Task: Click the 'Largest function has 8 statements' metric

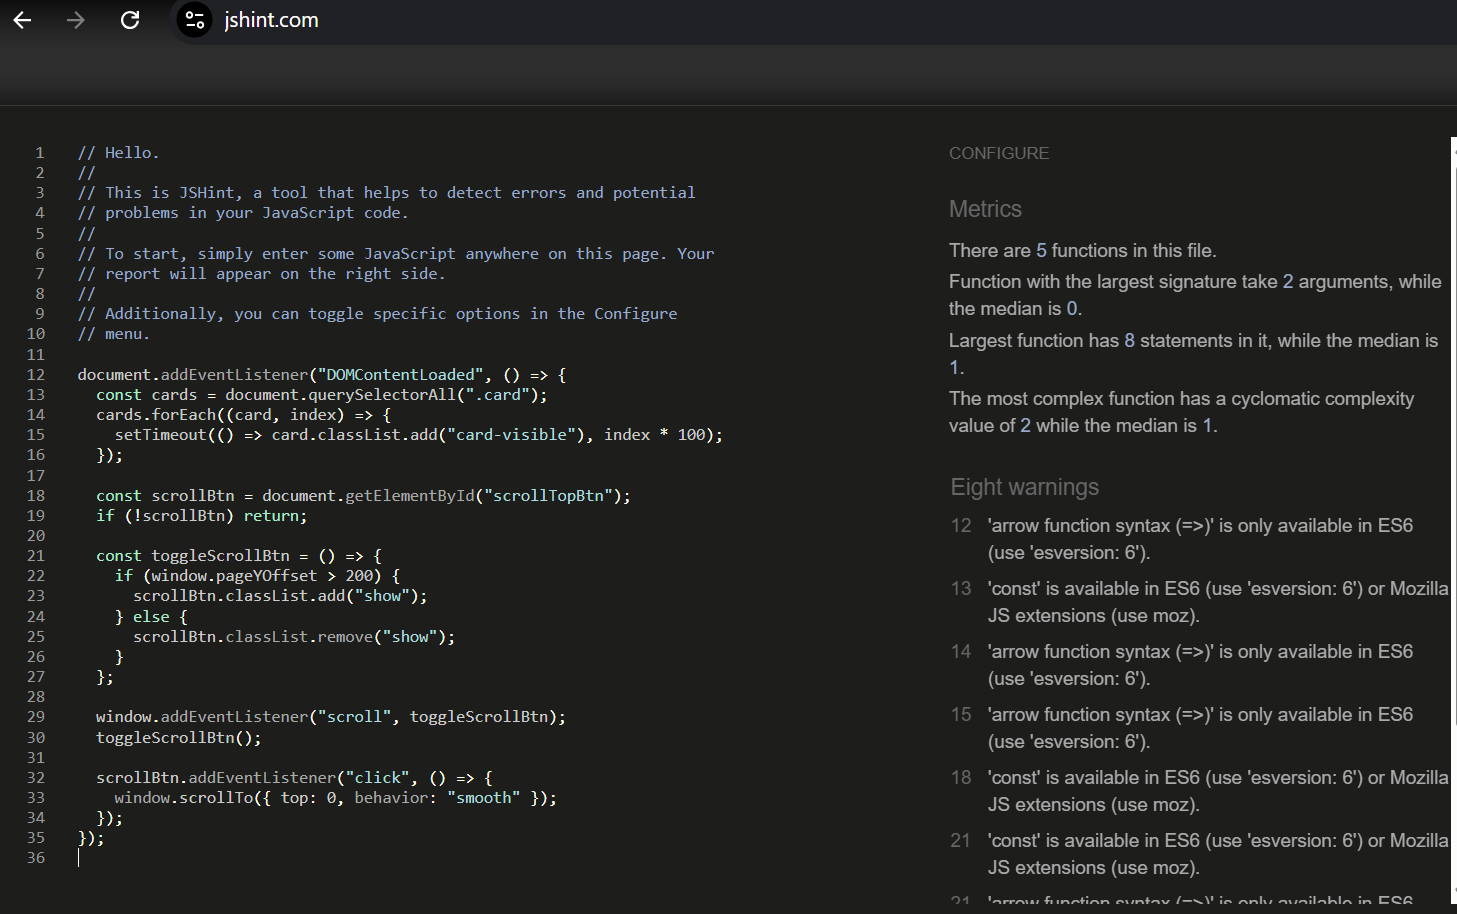Action: point(1193,354)
